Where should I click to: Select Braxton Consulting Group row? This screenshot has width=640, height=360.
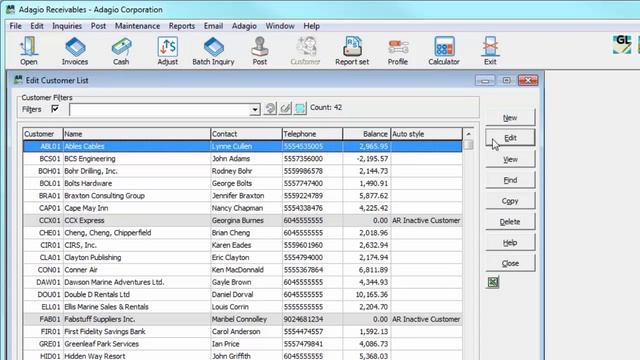[x=242, y=196]
